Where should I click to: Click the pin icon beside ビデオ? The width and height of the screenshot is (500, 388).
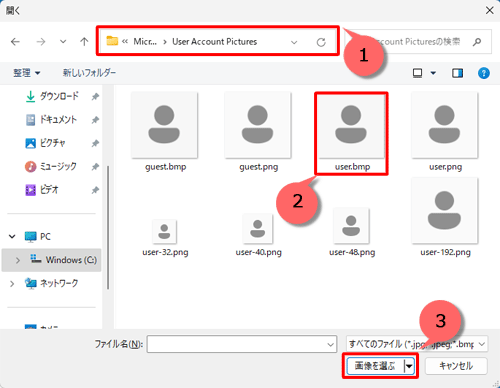click(x=95, y=190)
